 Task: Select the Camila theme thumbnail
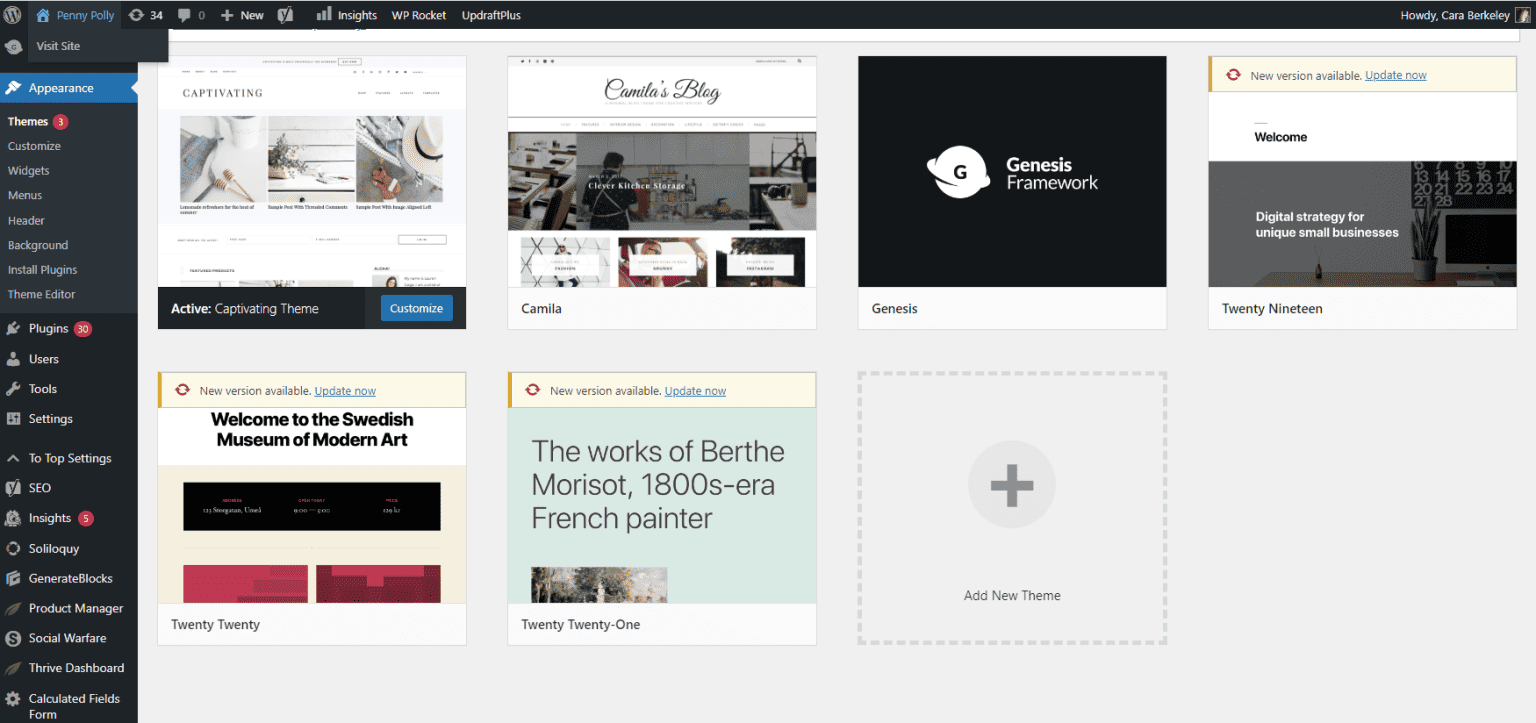point(662,172)
